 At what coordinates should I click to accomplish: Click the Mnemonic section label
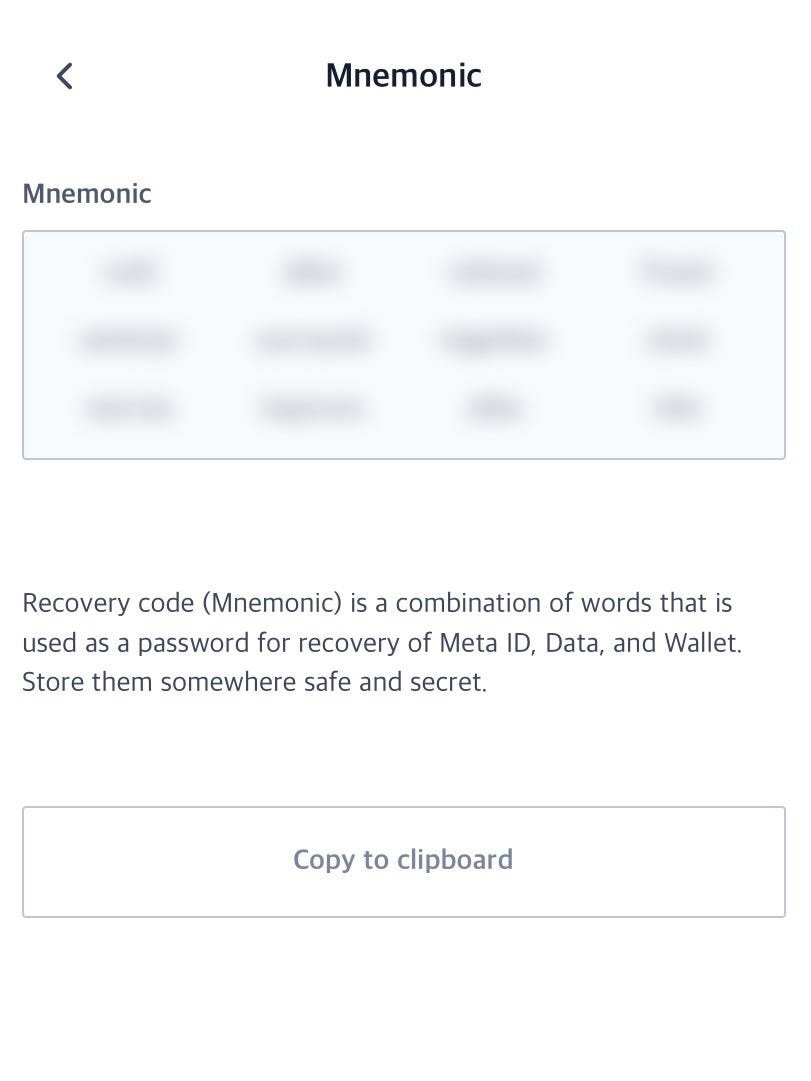point(87,193)
